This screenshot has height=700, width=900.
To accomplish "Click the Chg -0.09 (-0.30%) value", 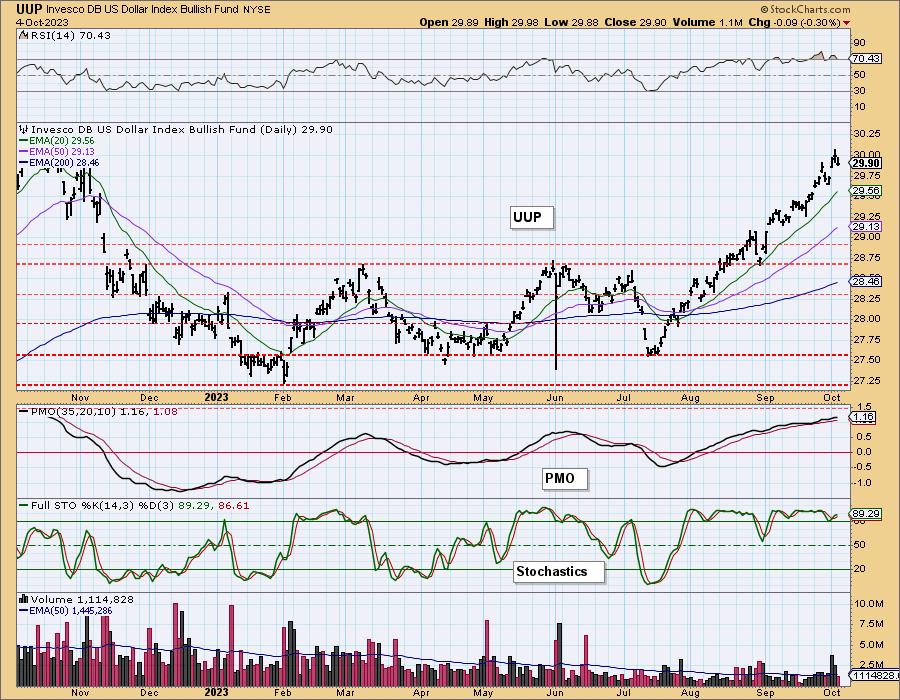I will point(794,22).
